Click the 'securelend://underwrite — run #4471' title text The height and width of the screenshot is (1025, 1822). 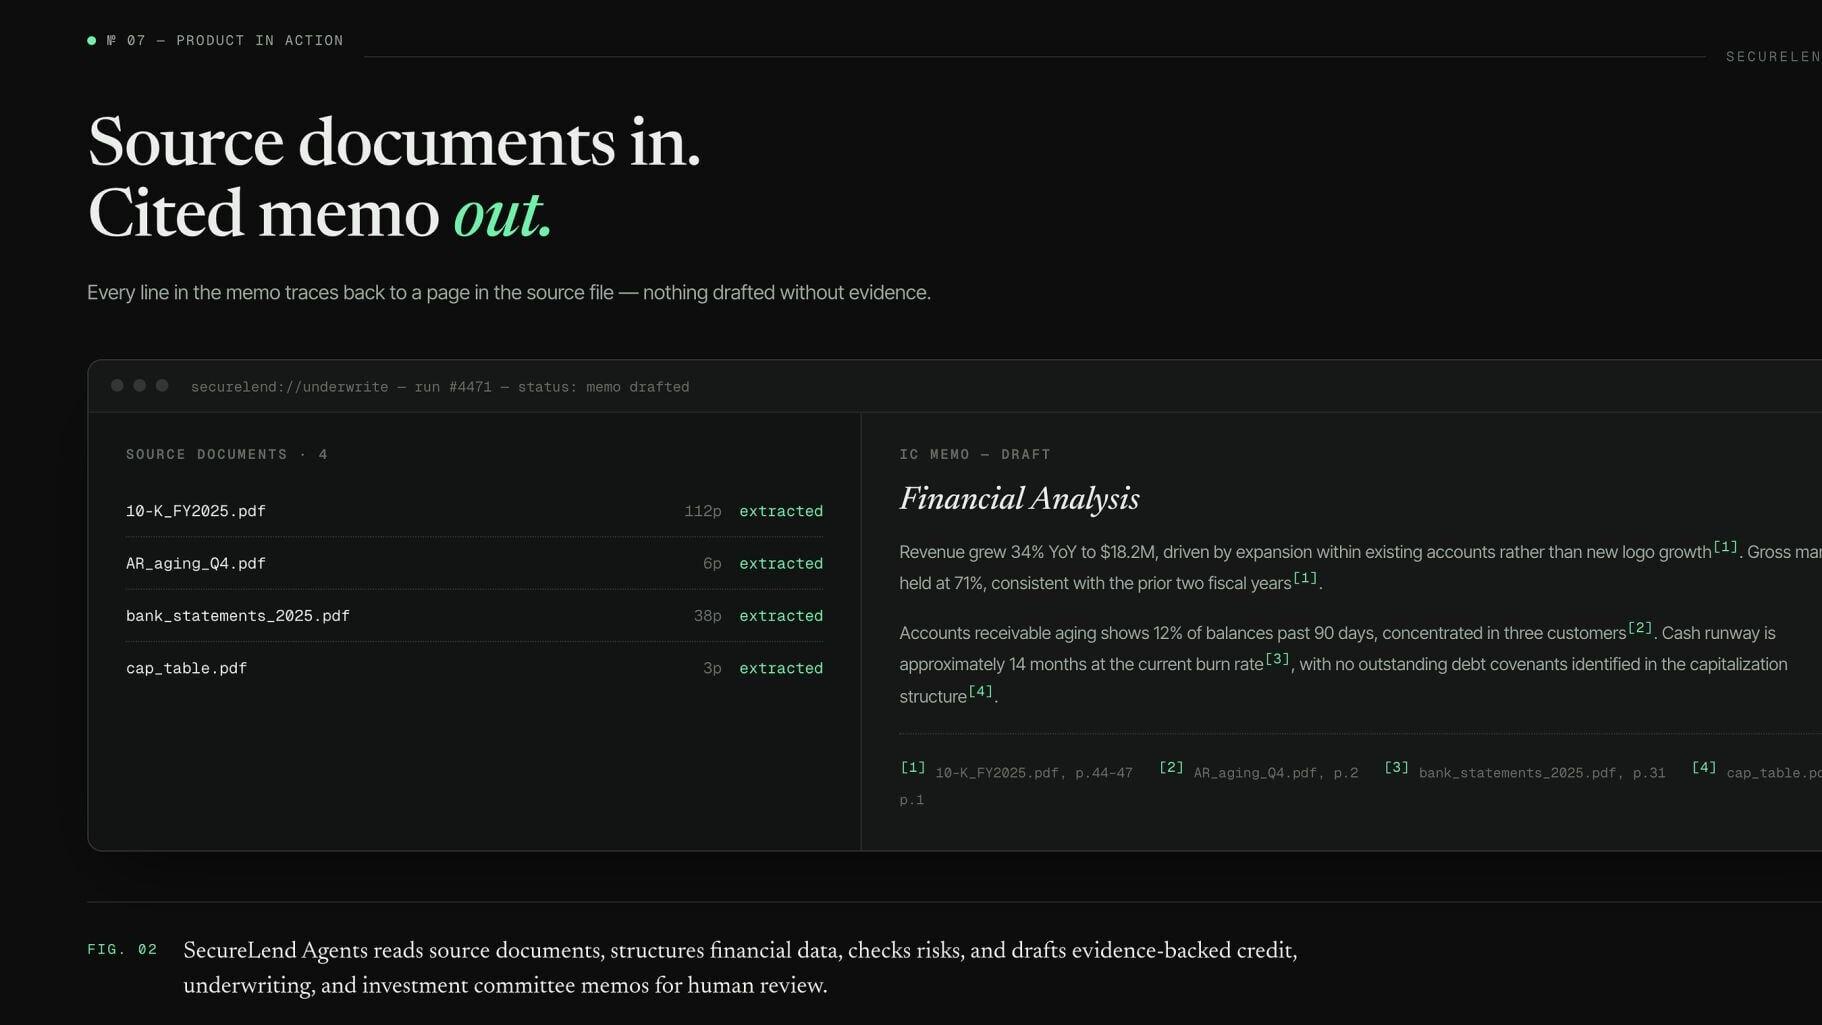tap(440, 387)
